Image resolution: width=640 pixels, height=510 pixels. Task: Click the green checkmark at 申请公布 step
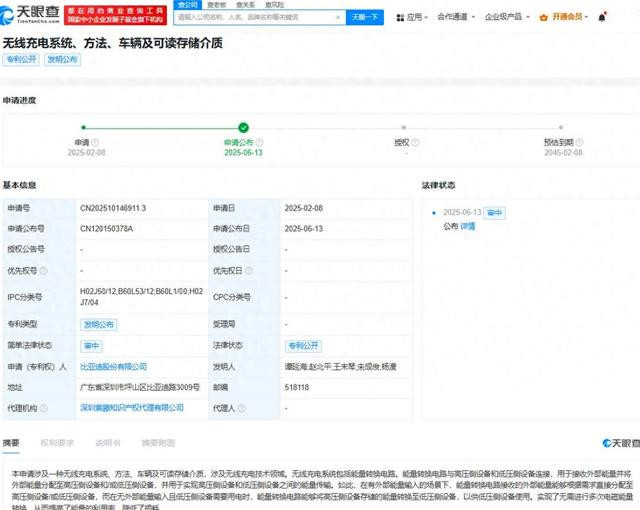coord(243,127)
